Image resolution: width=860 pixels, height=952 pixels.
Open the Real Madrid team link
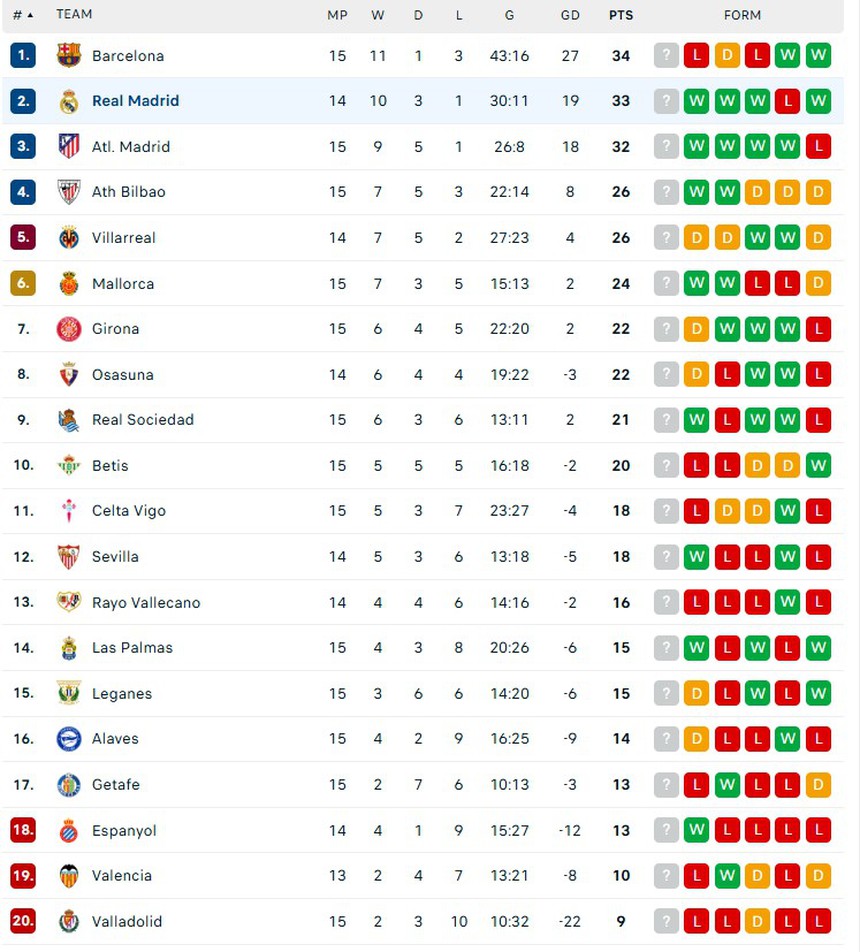(x=135, y=101)
